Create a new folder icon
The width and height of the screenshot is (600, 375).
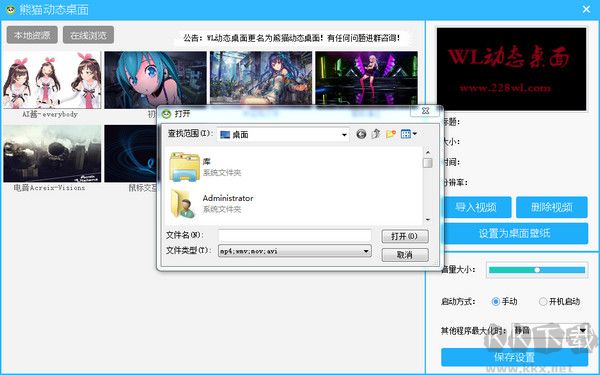coord(391,134)
